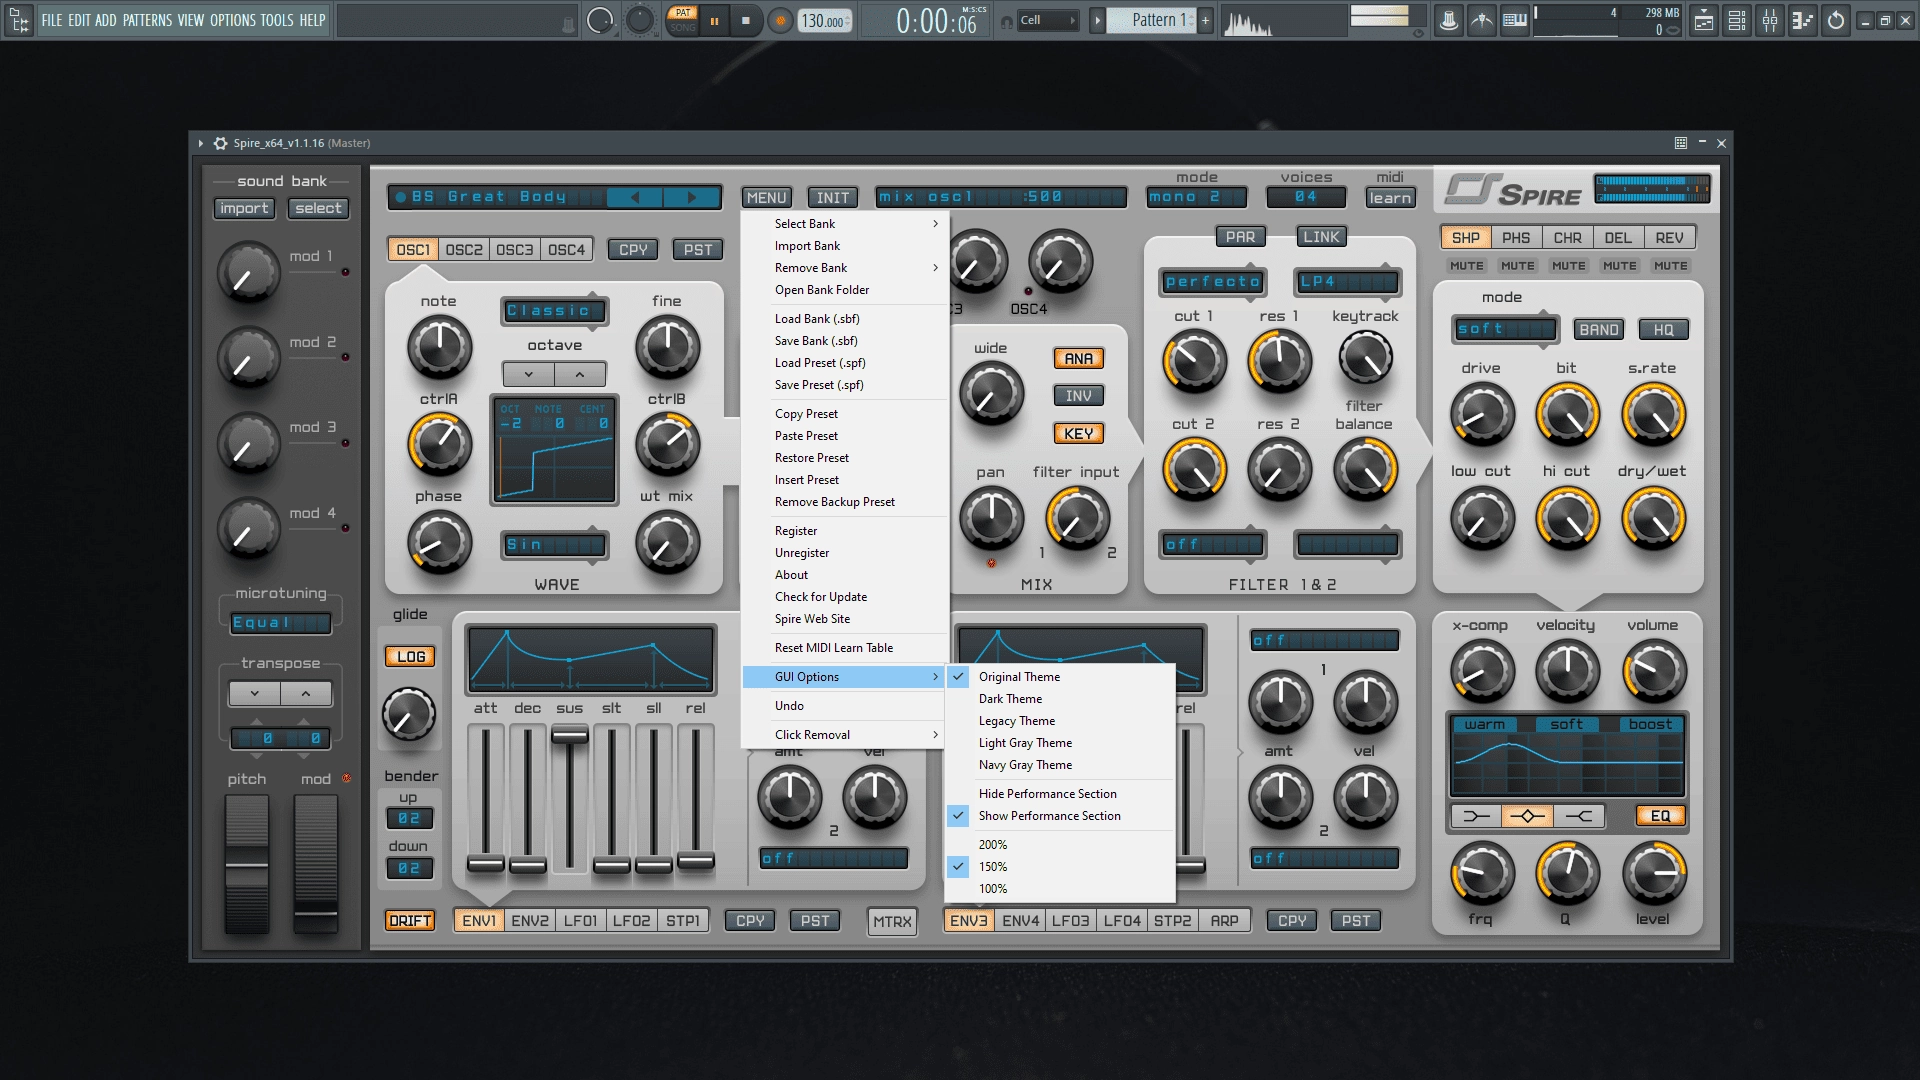Open the Classic oscillator mode dropdown
The height and width of the screenshot is (1080, 1920).
(x=555, y=311)
